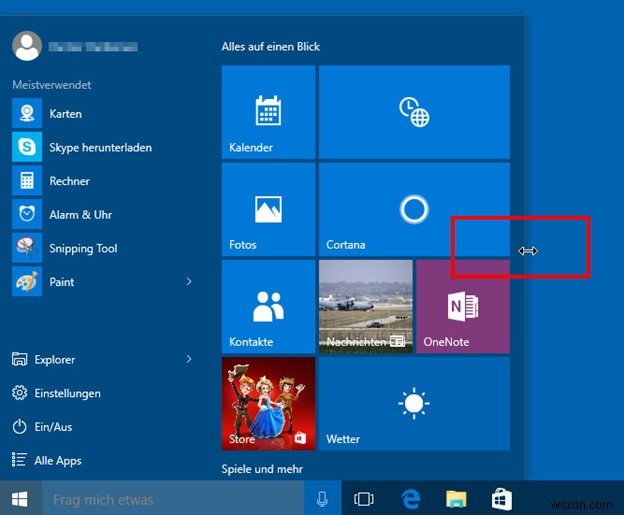Open the Explorer folder icon in Start menu
Viewport: 624px width, 515px height.
coord(20,359)
